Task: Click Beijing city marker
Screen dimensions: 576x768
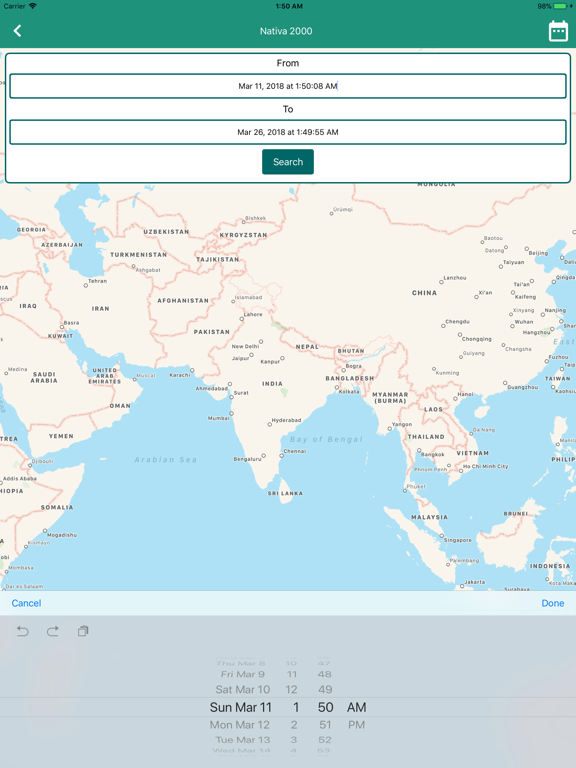Action: [x=527, y=249]
